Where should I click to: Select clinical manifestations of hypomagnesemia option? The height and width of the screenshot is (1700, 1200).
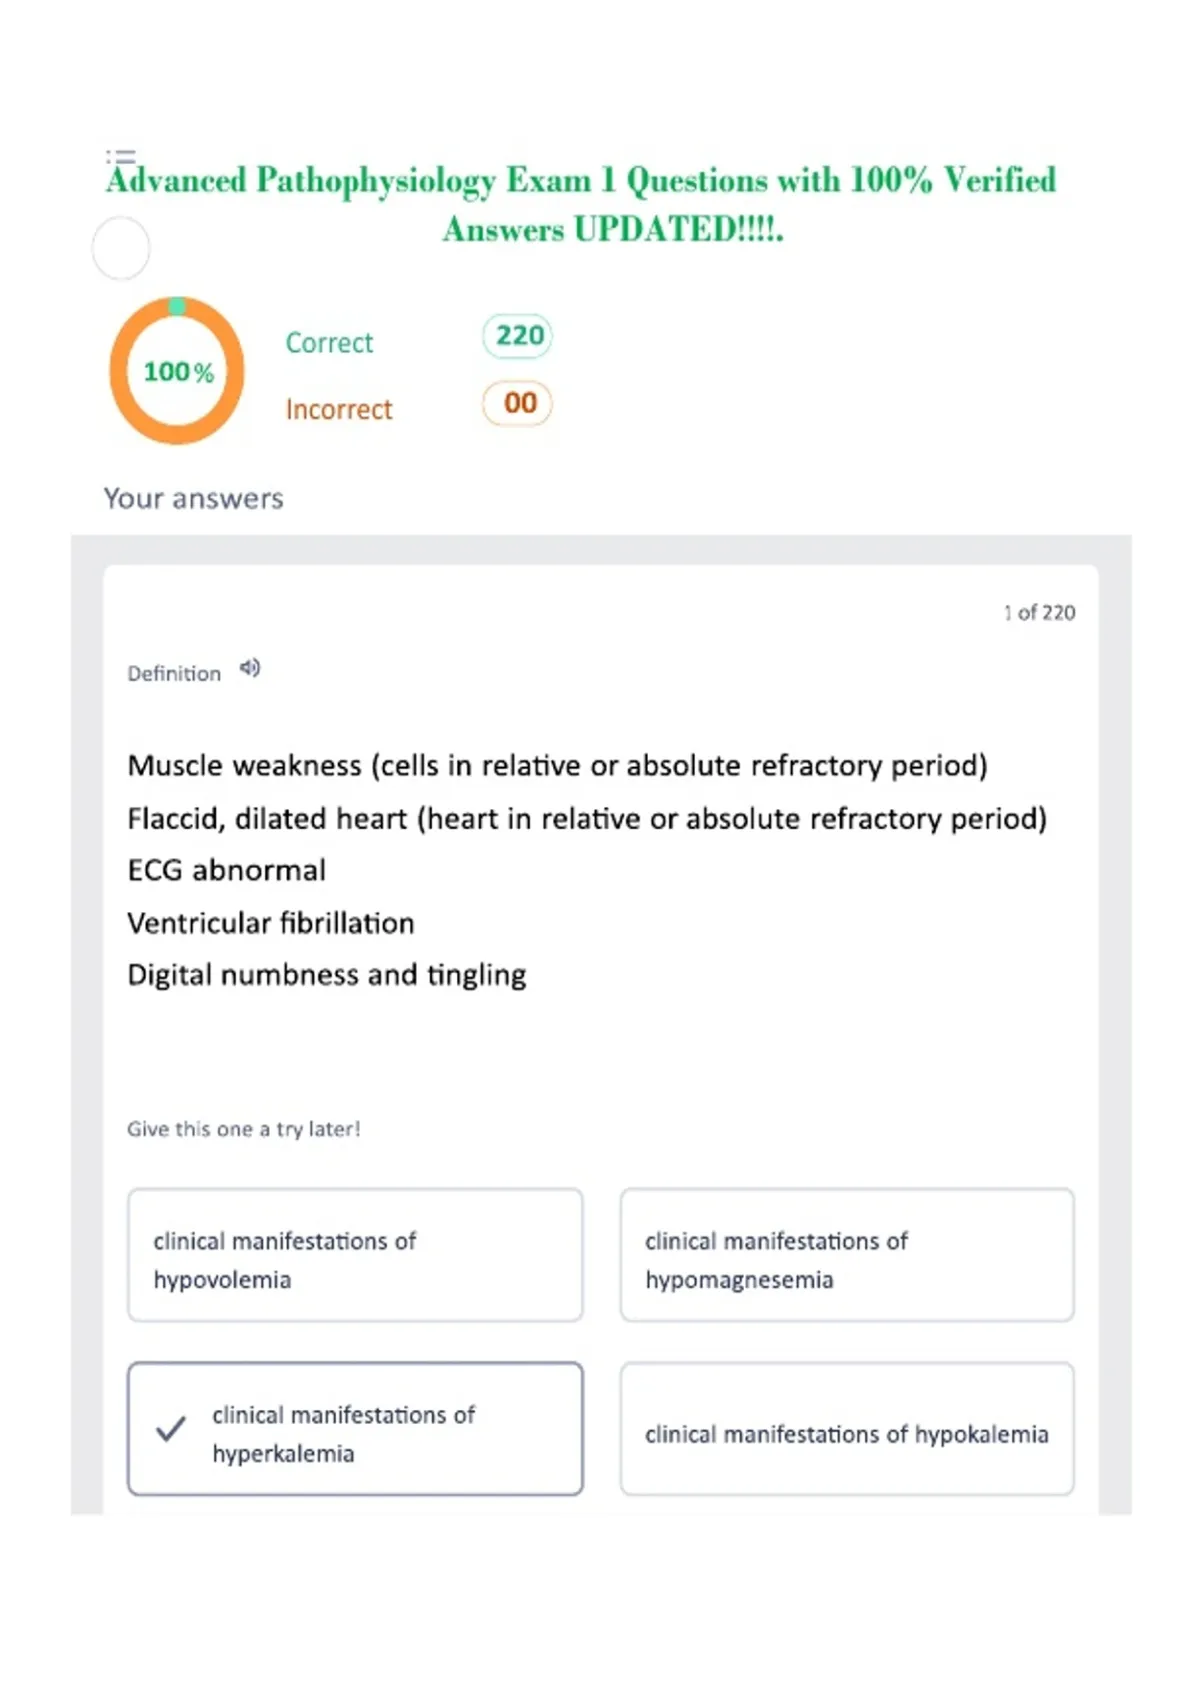(x=847, y=1255)
